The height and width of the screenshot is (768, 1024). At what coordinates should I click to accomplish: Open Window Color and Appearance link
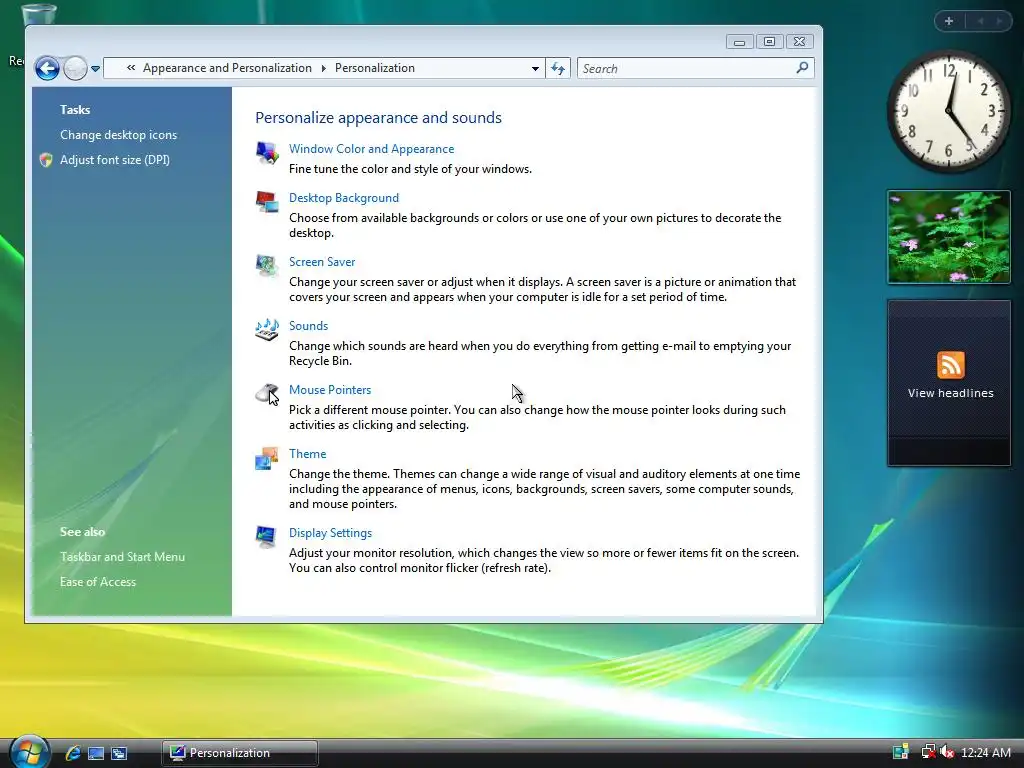click(x=372, y=149)
